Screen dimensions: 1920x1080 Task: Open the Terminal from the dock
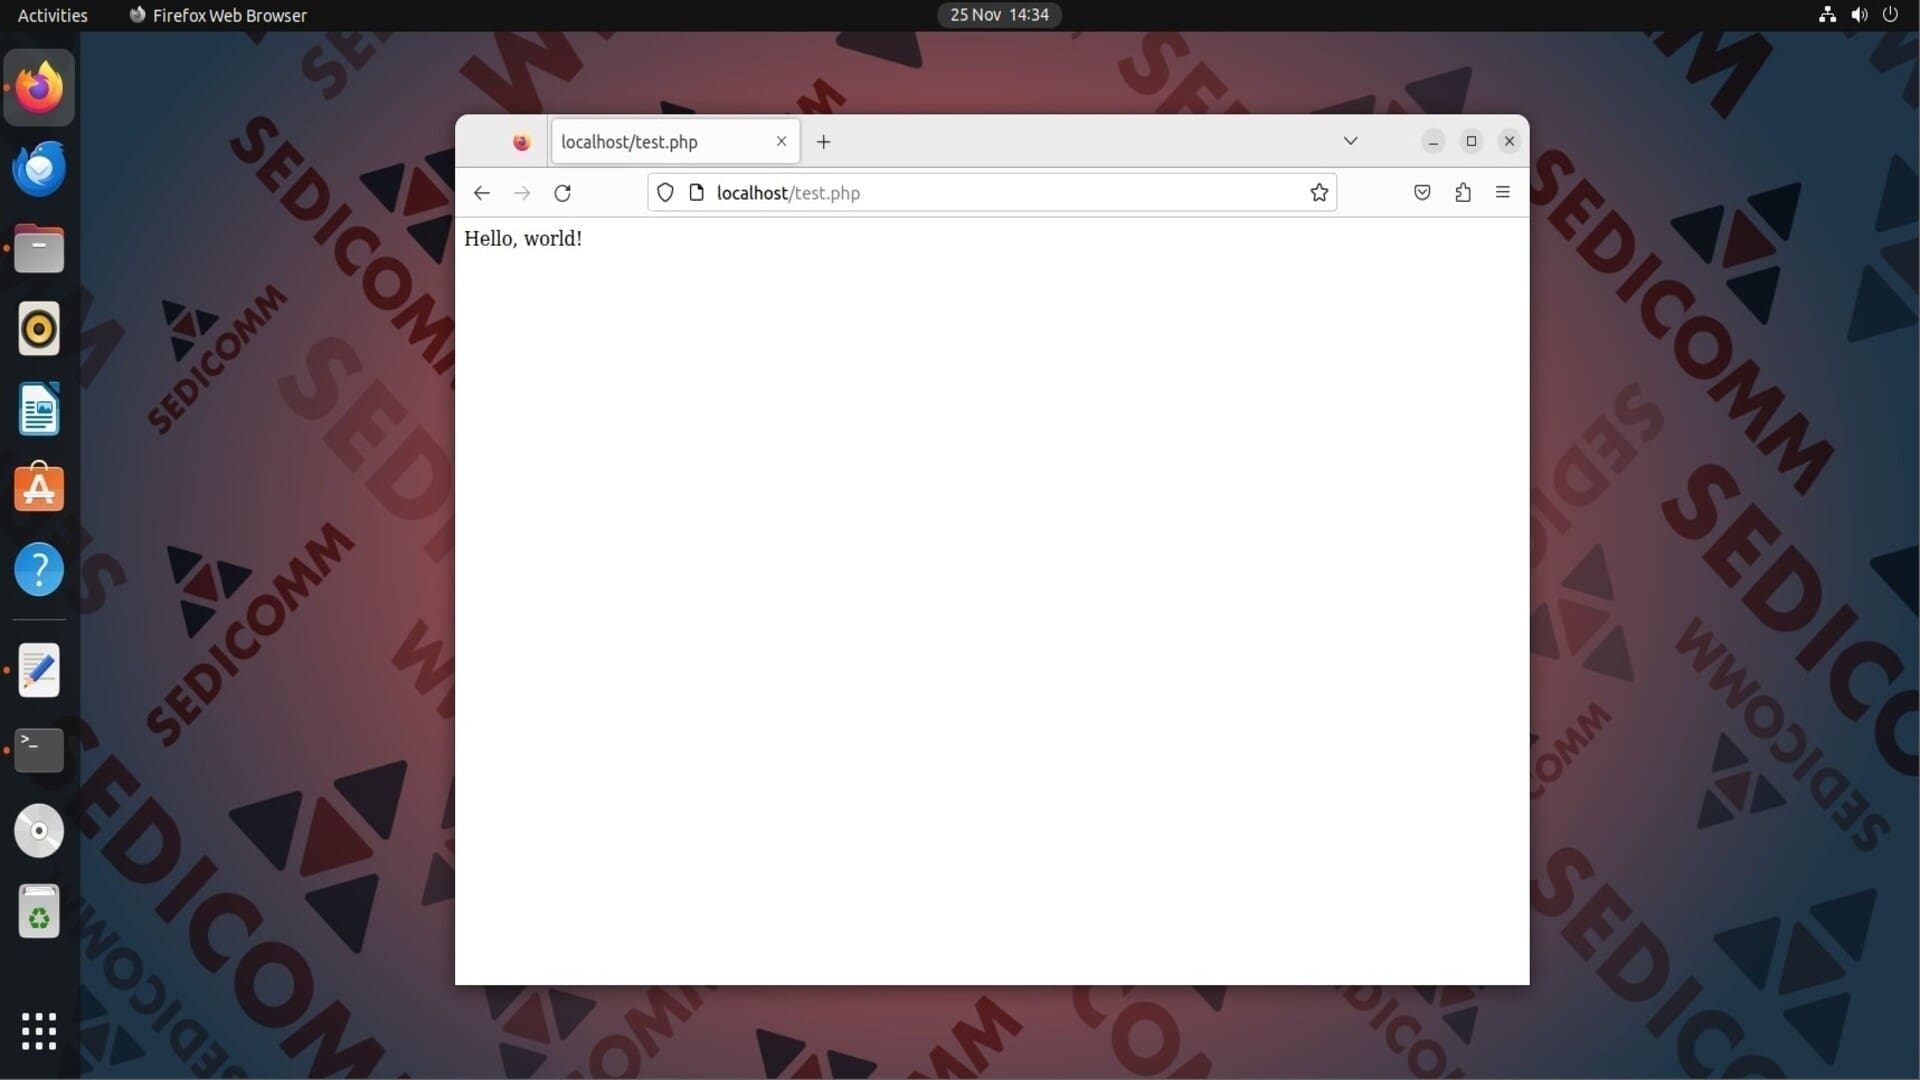[39, 750]
